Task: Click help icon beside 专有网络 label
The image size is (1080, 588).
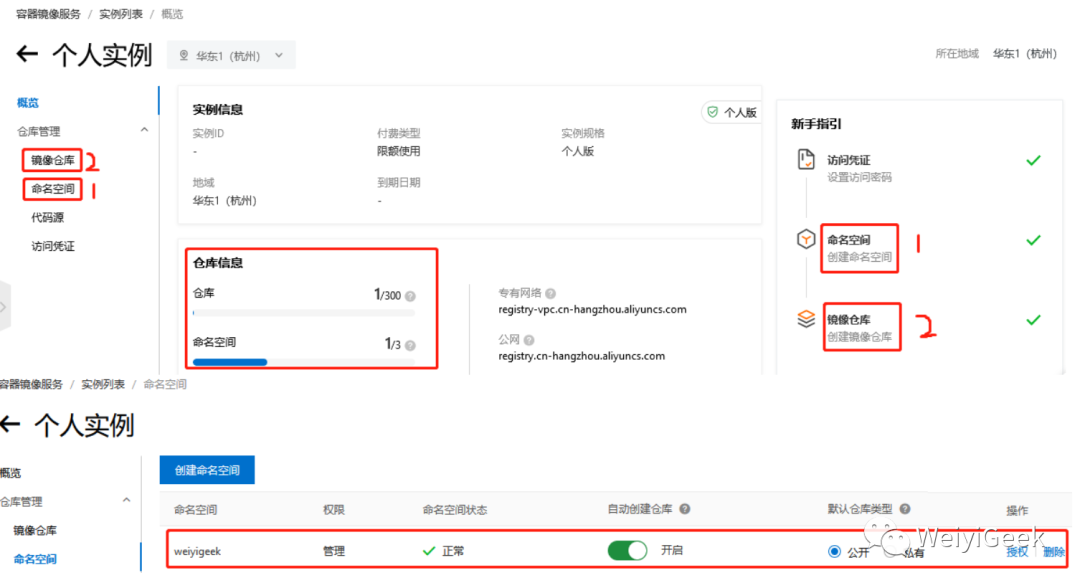Action: click(x=550, y=293)
